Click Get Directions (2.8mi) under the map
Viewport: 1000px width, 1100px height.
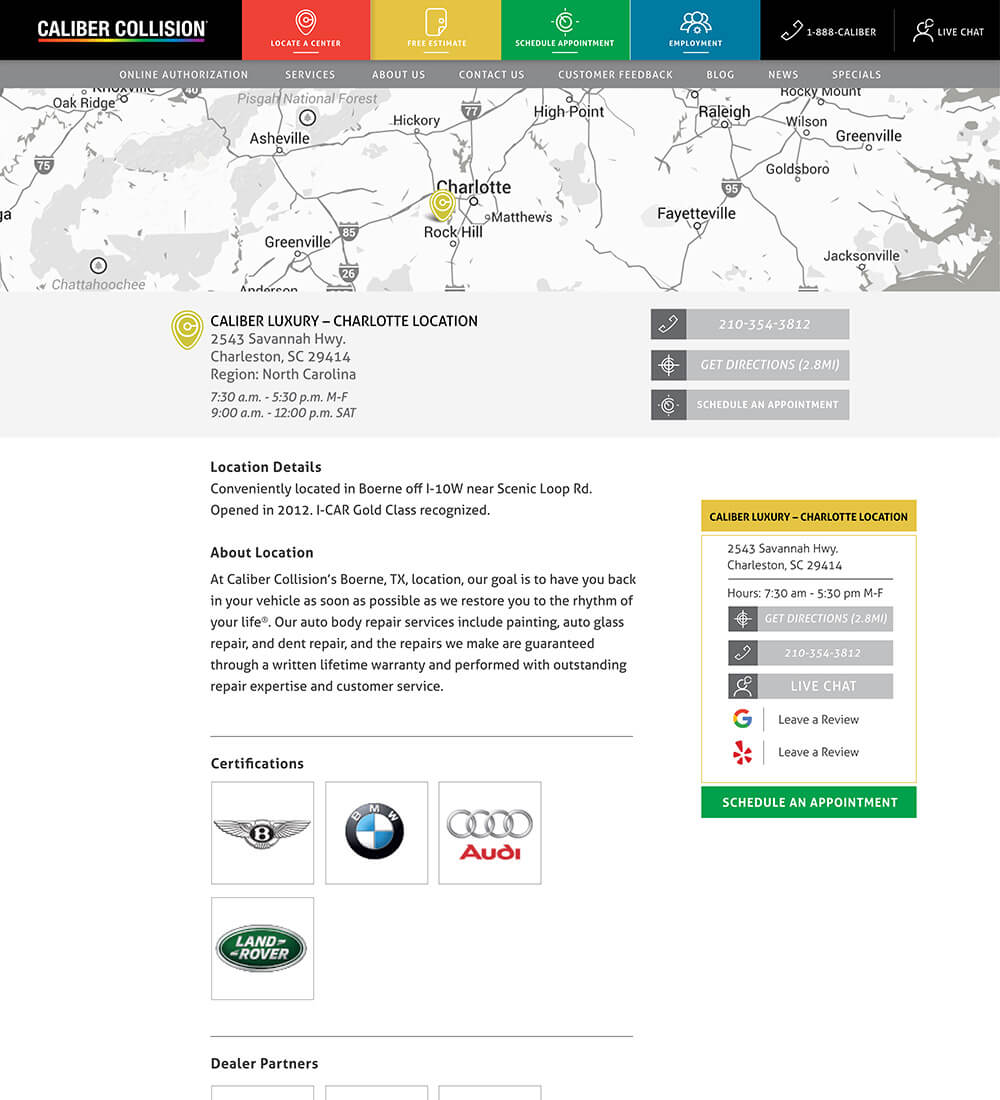pos(750,365)
